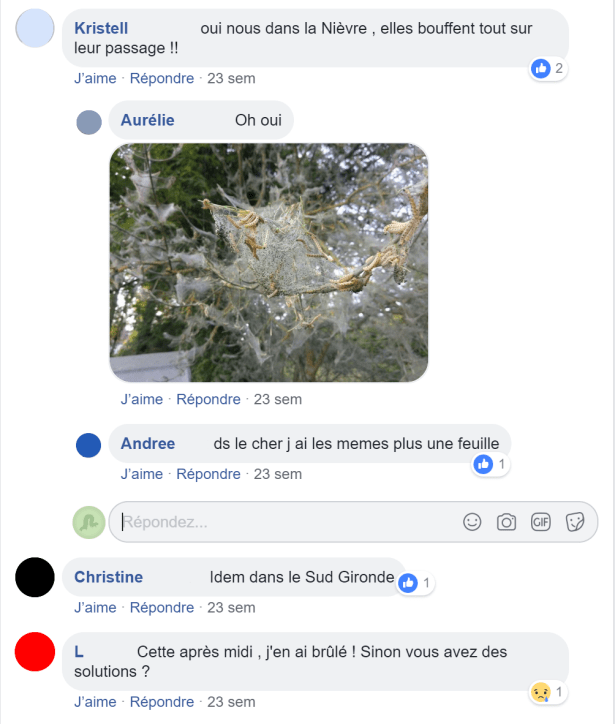Open the GIF selector in reply box
615x724 pixels.
(x=540, y=522)
